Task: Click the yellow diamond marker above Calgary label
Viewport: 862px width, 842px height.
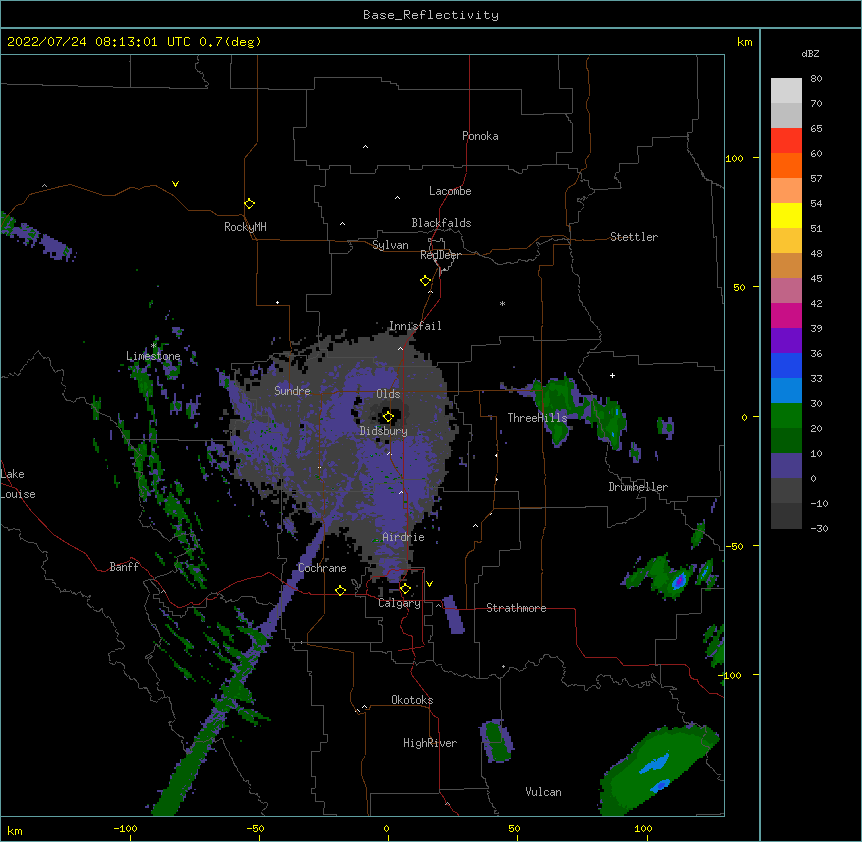Action: (405, 589)
